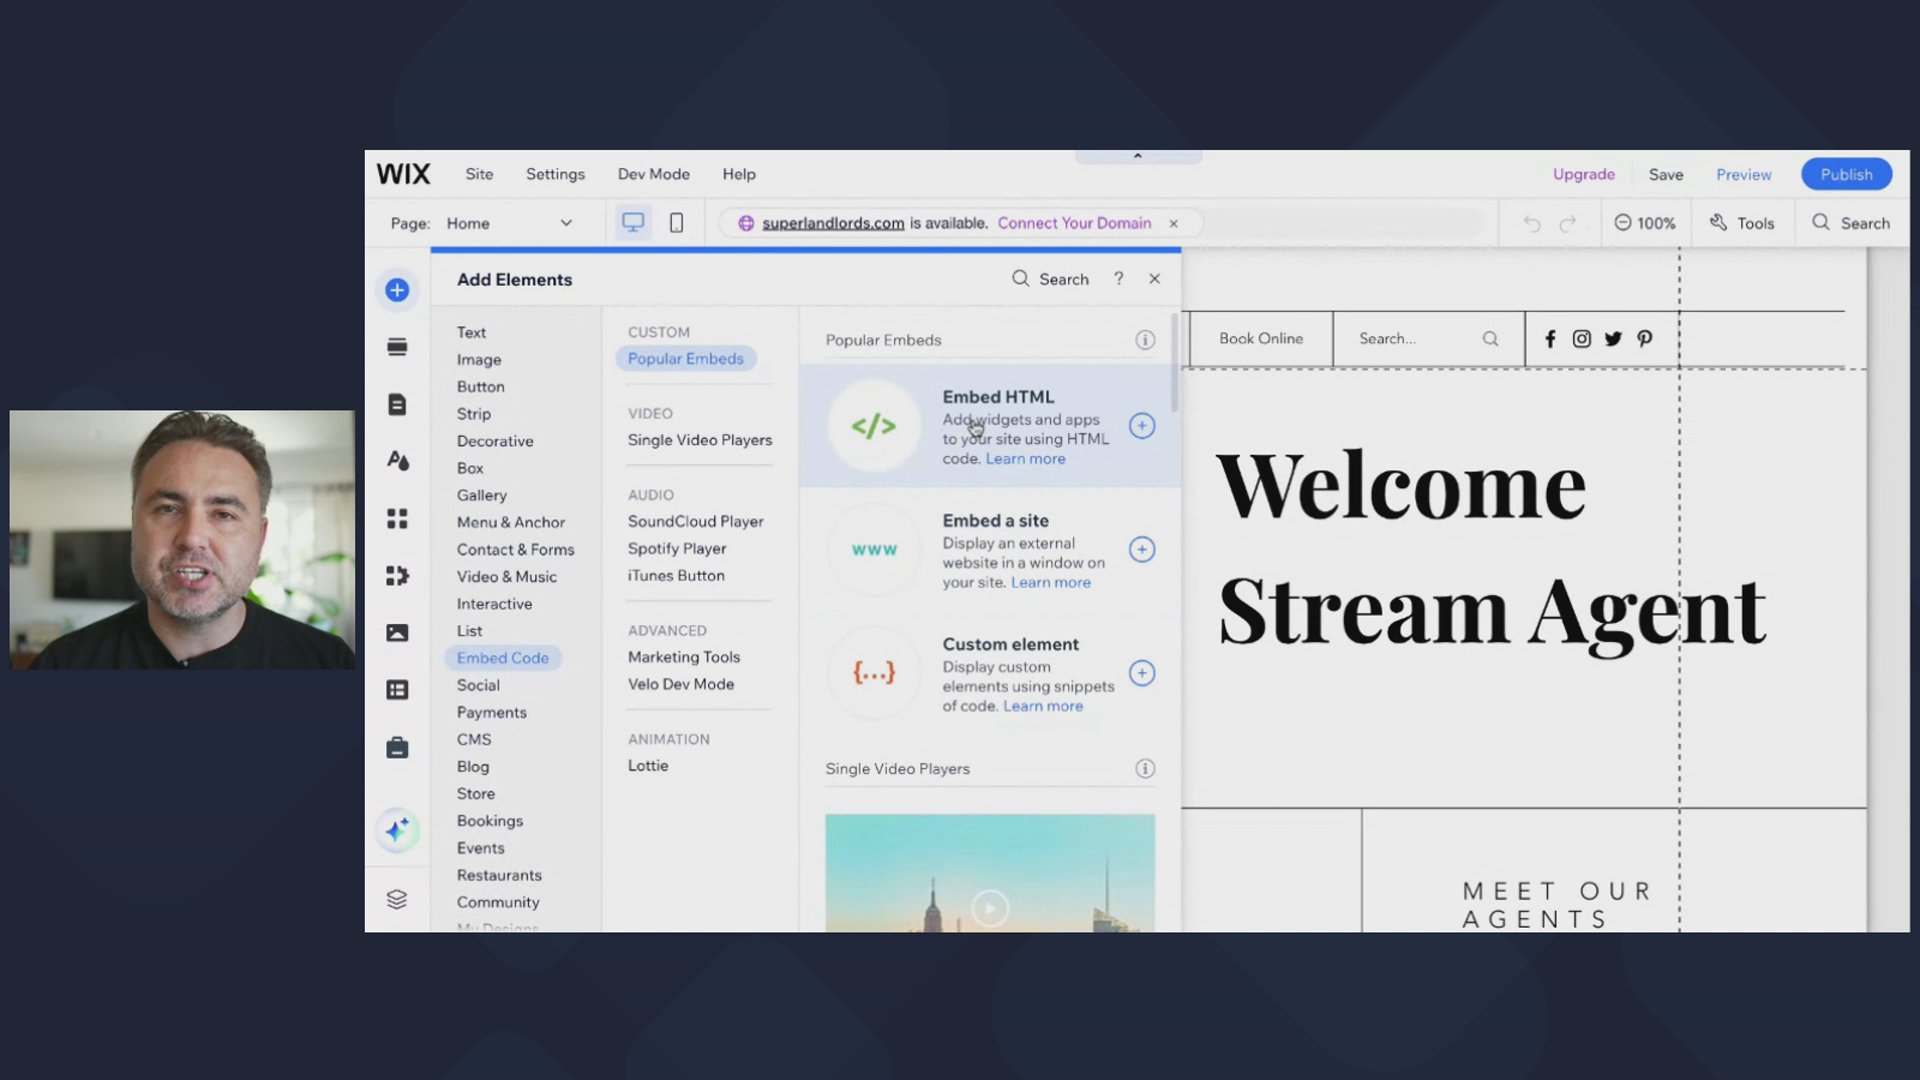The width and height of the screenshot is (1920, 1080).
Task: Switch to desktop view icon
Action: coord(633,222)
